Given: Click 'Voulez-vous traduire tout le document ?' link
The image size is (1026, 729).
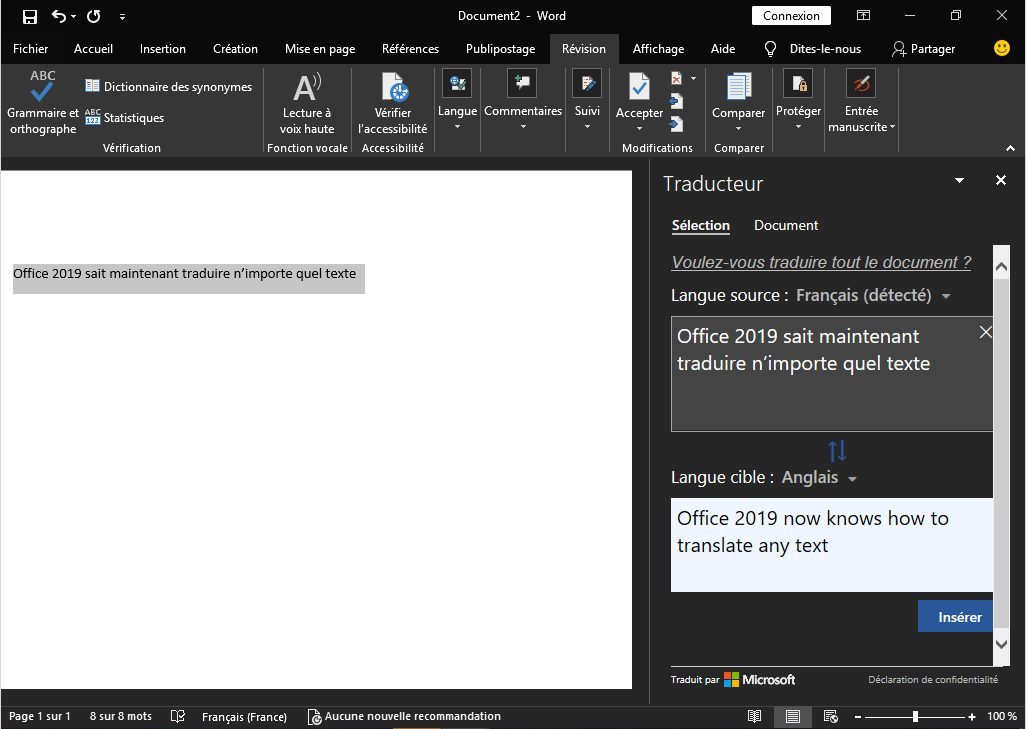Looking at the screenshot, I should click(821, 263).
